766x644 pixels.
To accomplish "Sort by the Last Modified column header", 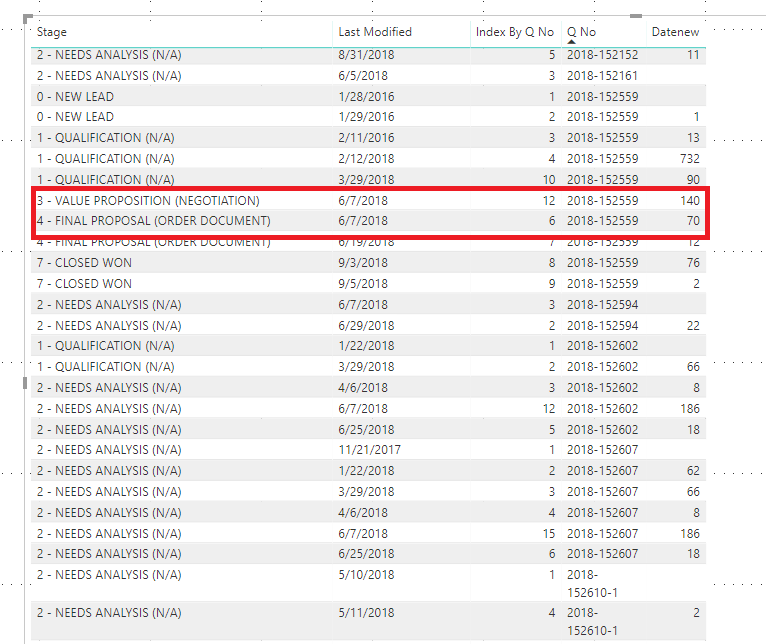I will coord(375,32).
